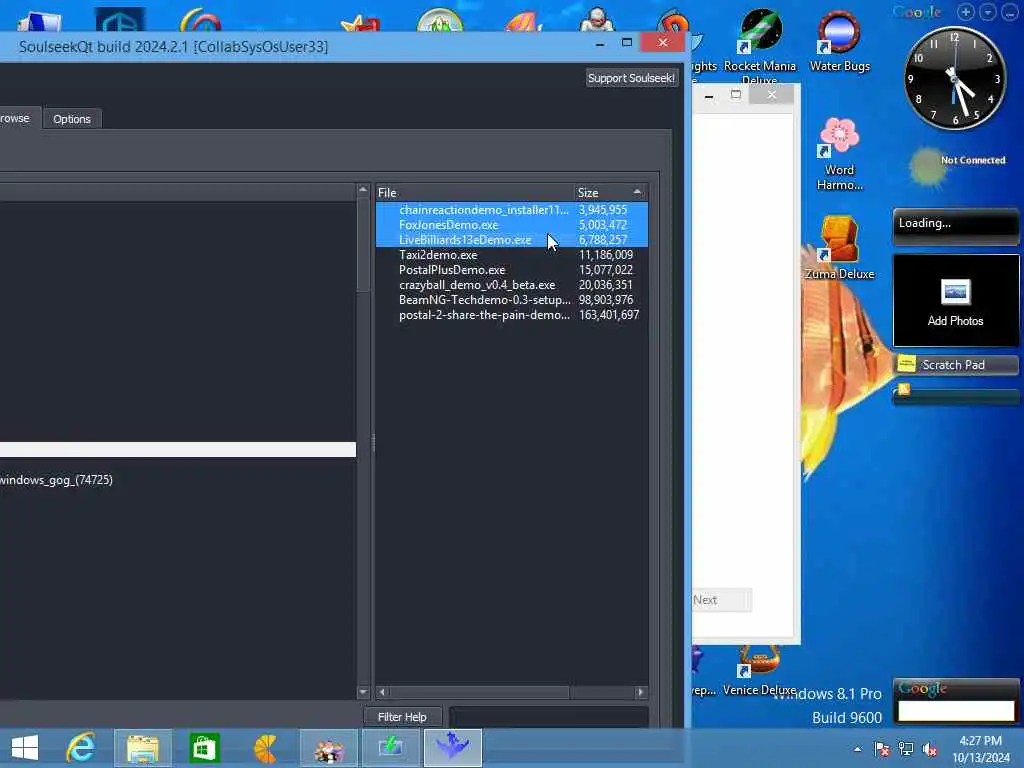The image size is (1024, 768).
Task: Click the network tray icon
Action: (x=906, y=749)
